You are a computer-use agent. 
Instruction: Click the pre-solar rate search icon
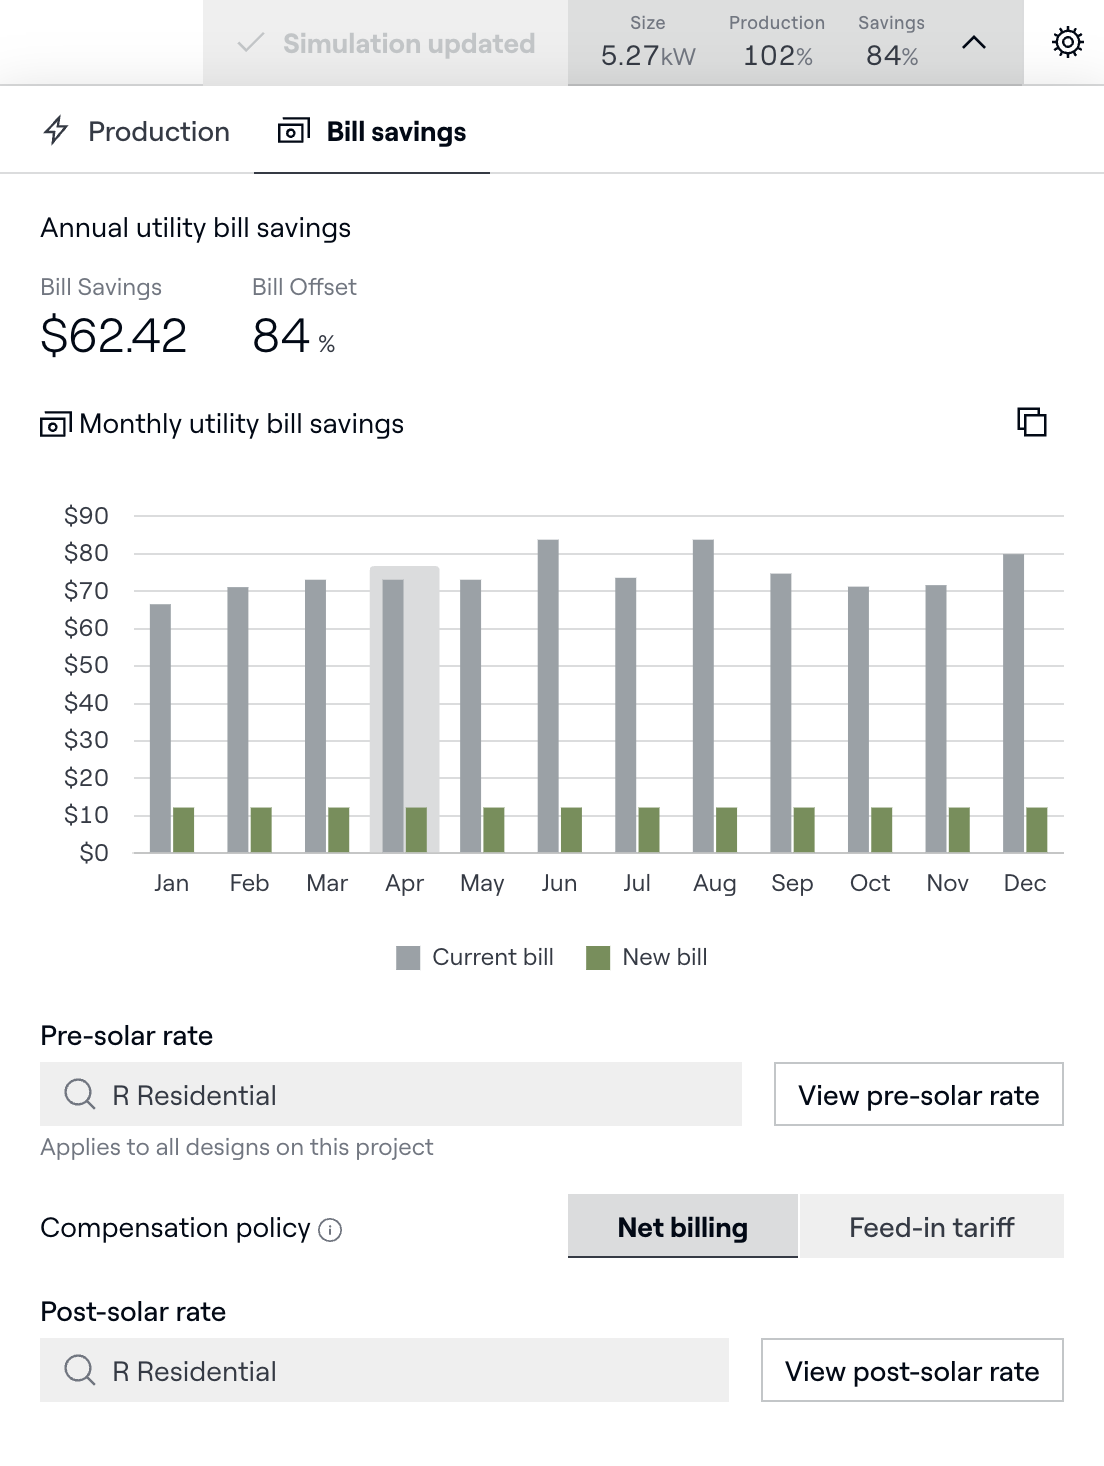79,1094
